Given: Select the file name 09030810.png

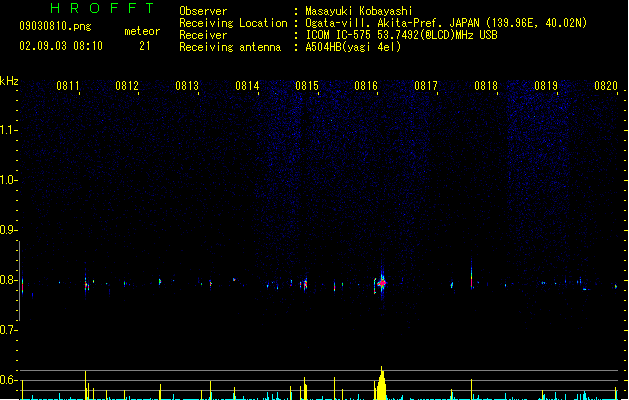Looking at the screenshot, I should [x=55, y=26].
